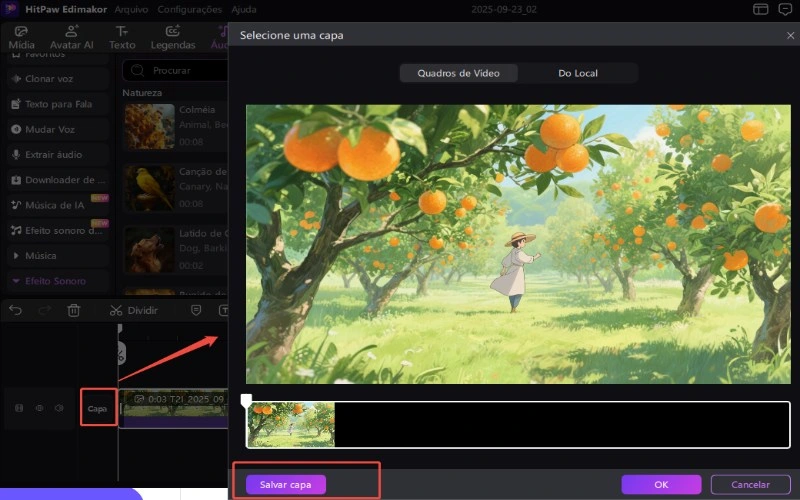This screenshot has width=800, height=500.
Task: Expand the Música category
Action: point(48,255)
